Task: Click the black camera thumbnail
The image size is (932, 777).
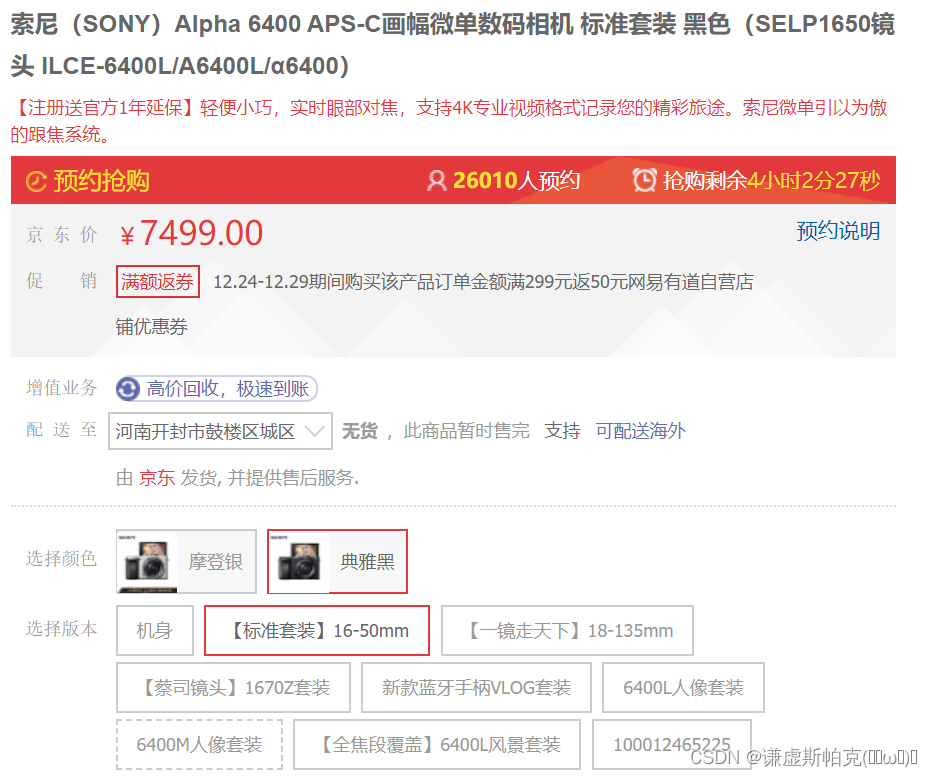Action: coord(299,562)
